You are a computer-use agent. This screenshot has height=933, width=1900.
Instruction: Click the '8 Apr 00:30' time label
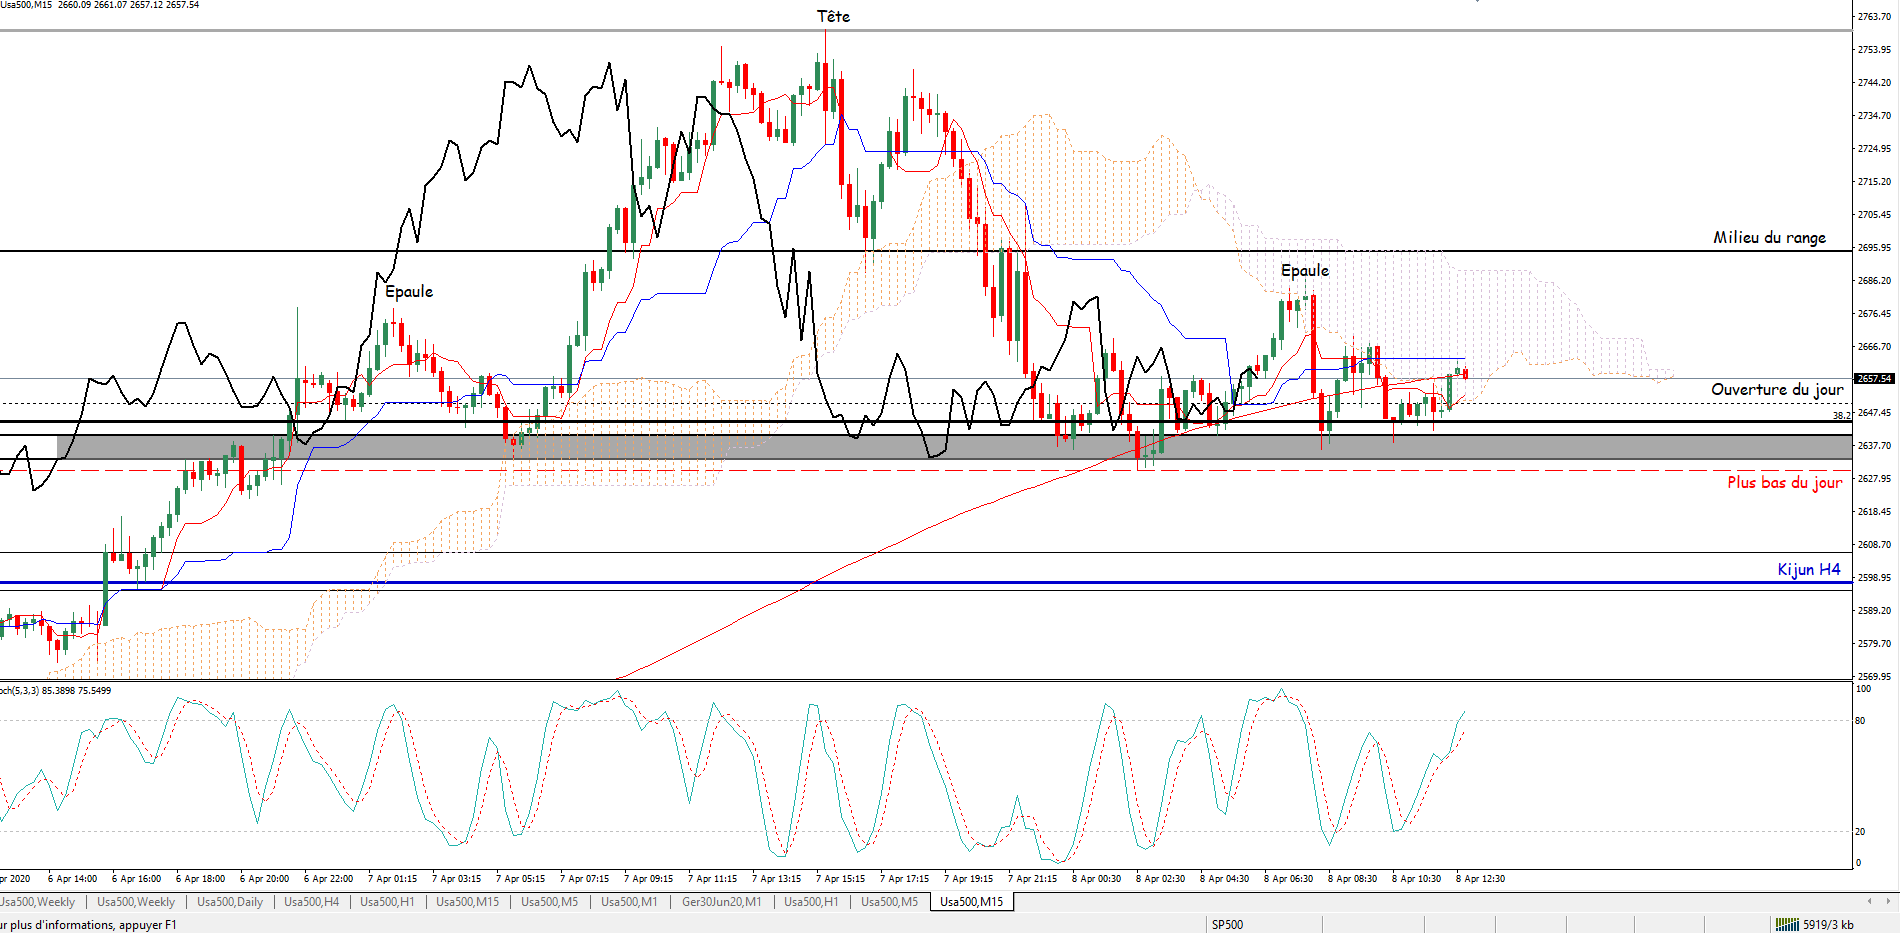pyautogui.click(x=1097, y=879)
